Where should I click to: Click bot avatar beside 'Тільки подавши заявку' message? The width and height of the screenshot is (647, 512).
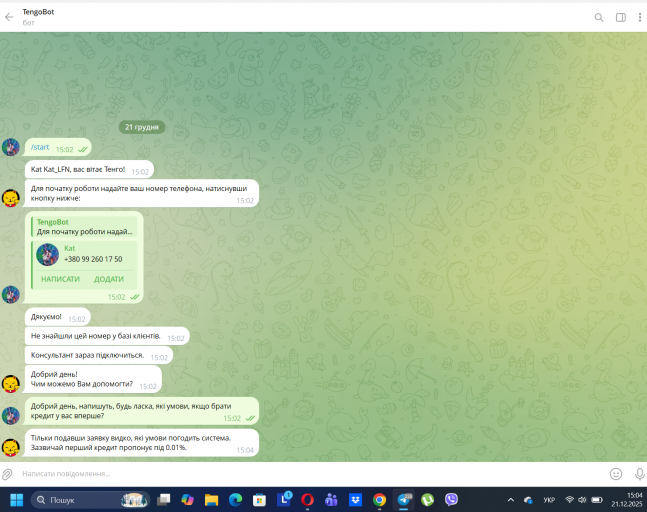[11, 448]
